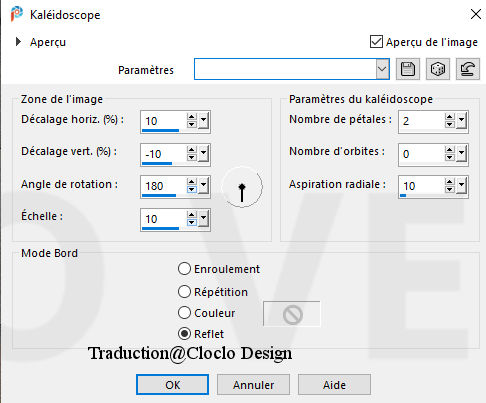
Task: Choose the Couleur edge mode option
Action: click(x=184, y=313)
